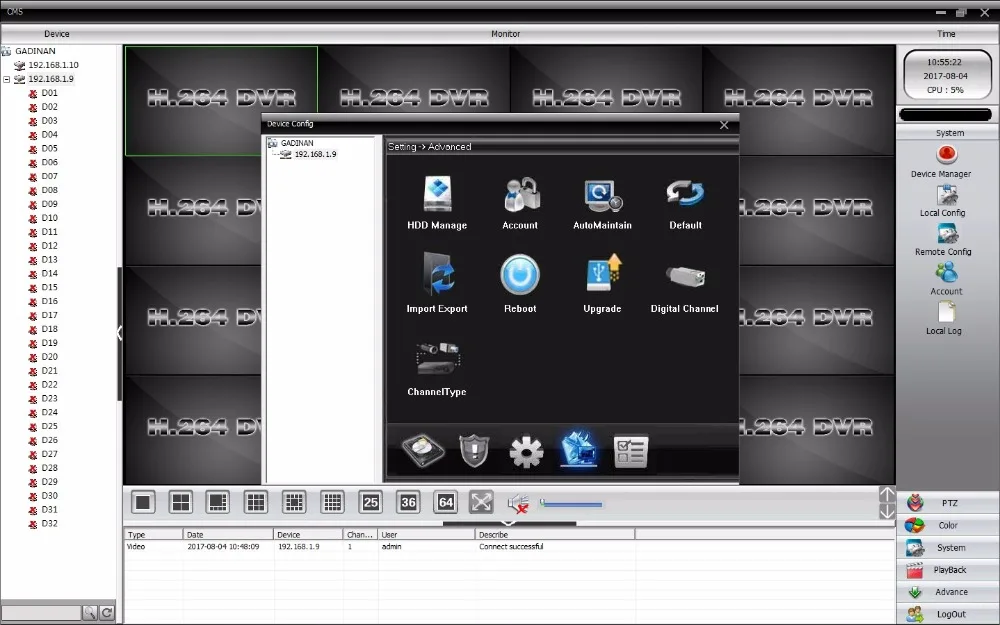Select device 192.168.1.10 in tree
1000x625 pixels.
53,65
